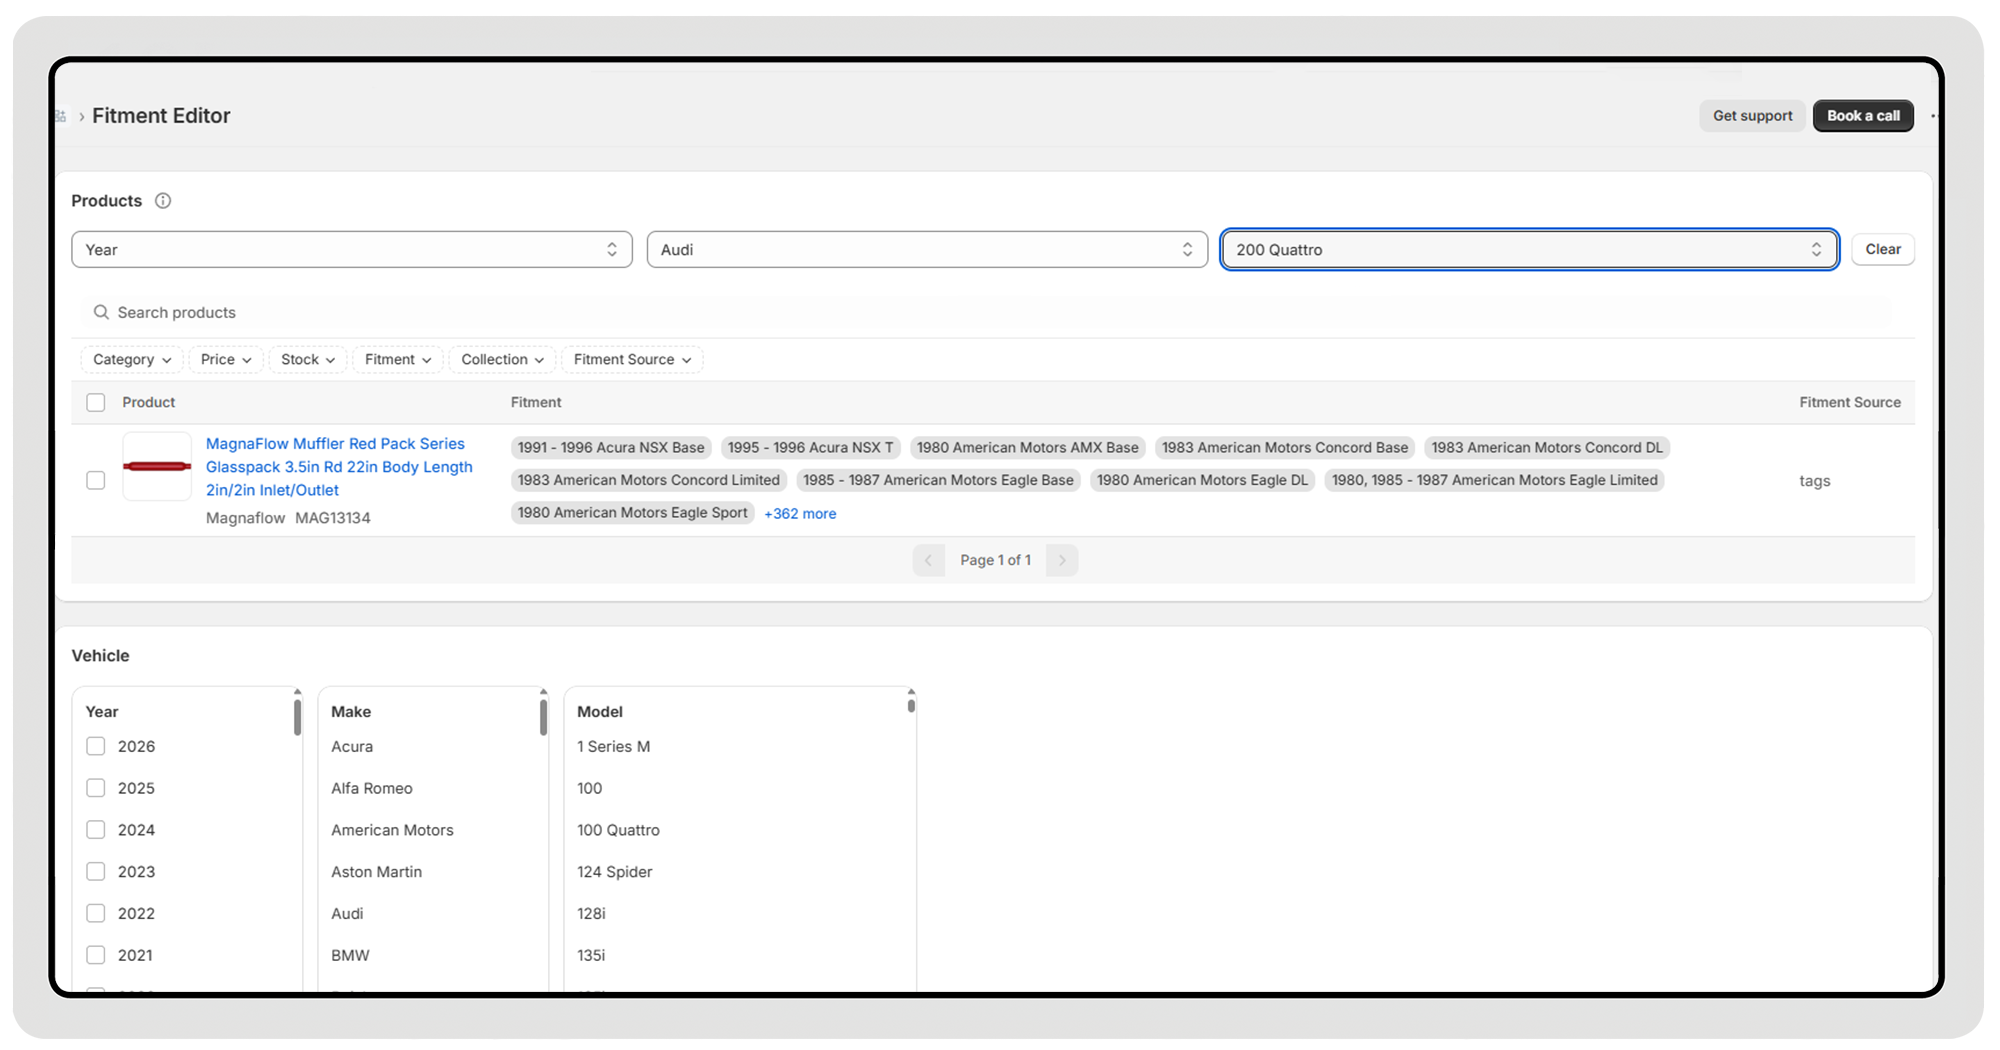
Task: Click the search magnifier icon
Action: coord(101,312)
